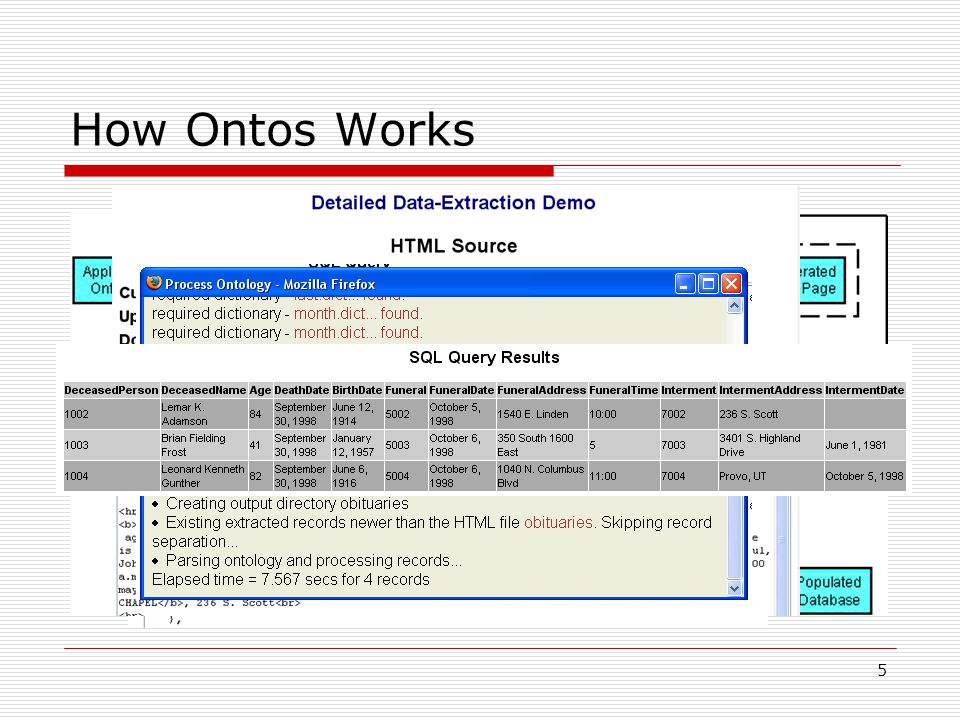Click scroll-up arrow in Process Ontology window

point(735,306)
